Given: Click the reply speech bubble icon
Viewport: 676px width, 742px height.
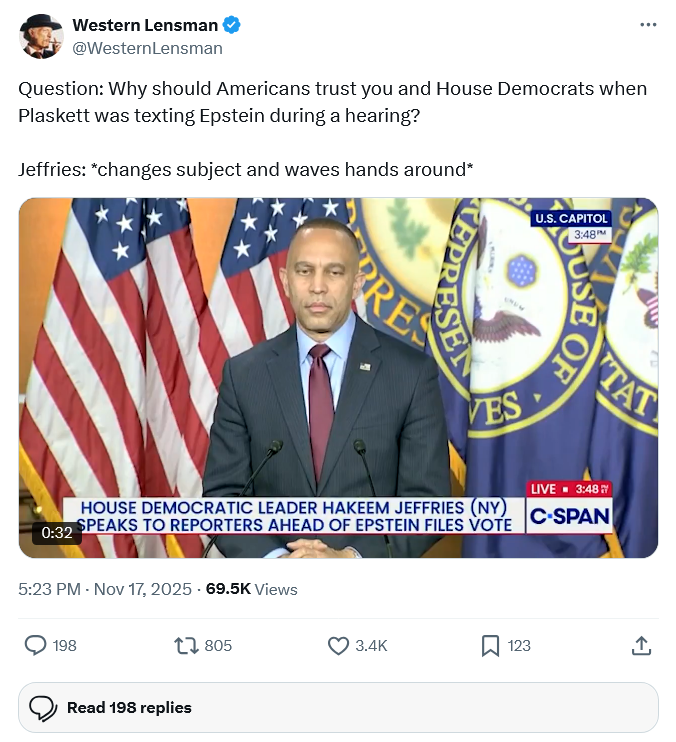Looking at the screenshot, I should pyautogui.click(x=35, y=646).
